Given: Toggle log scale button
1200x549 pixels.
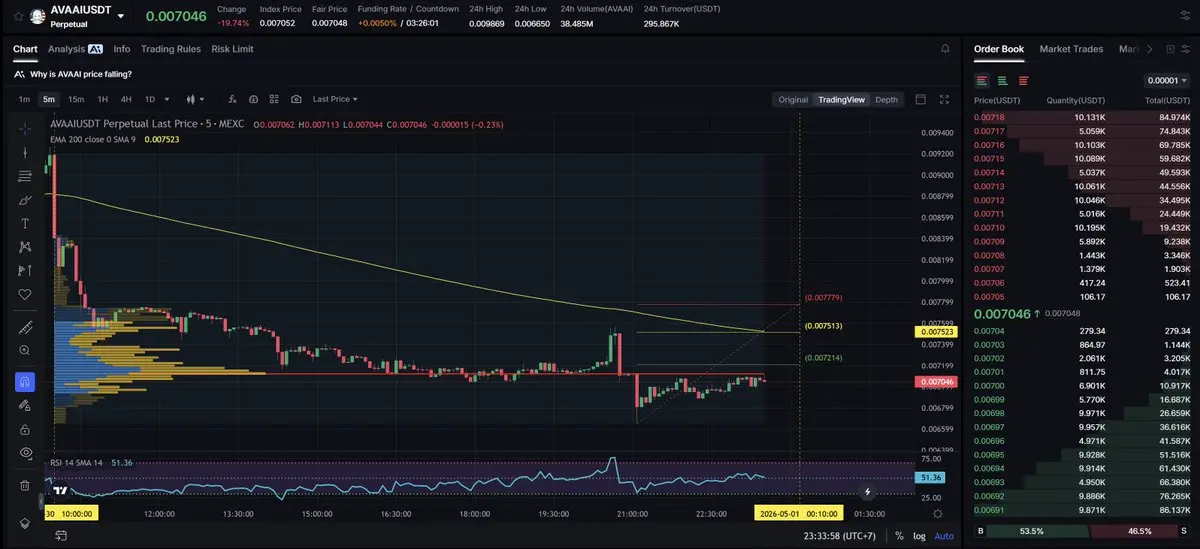Looking at the screenshot, I should tap(918, 536).
